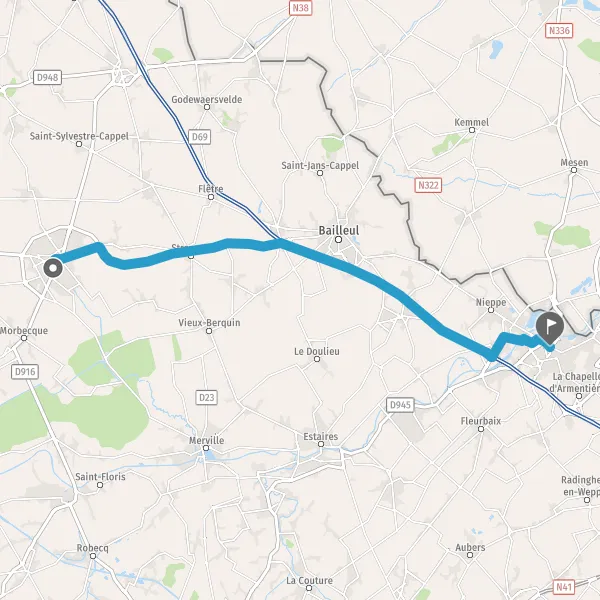Click the destination flag marker
Viewport: 600px width, 600px height.
pos(550,328)
